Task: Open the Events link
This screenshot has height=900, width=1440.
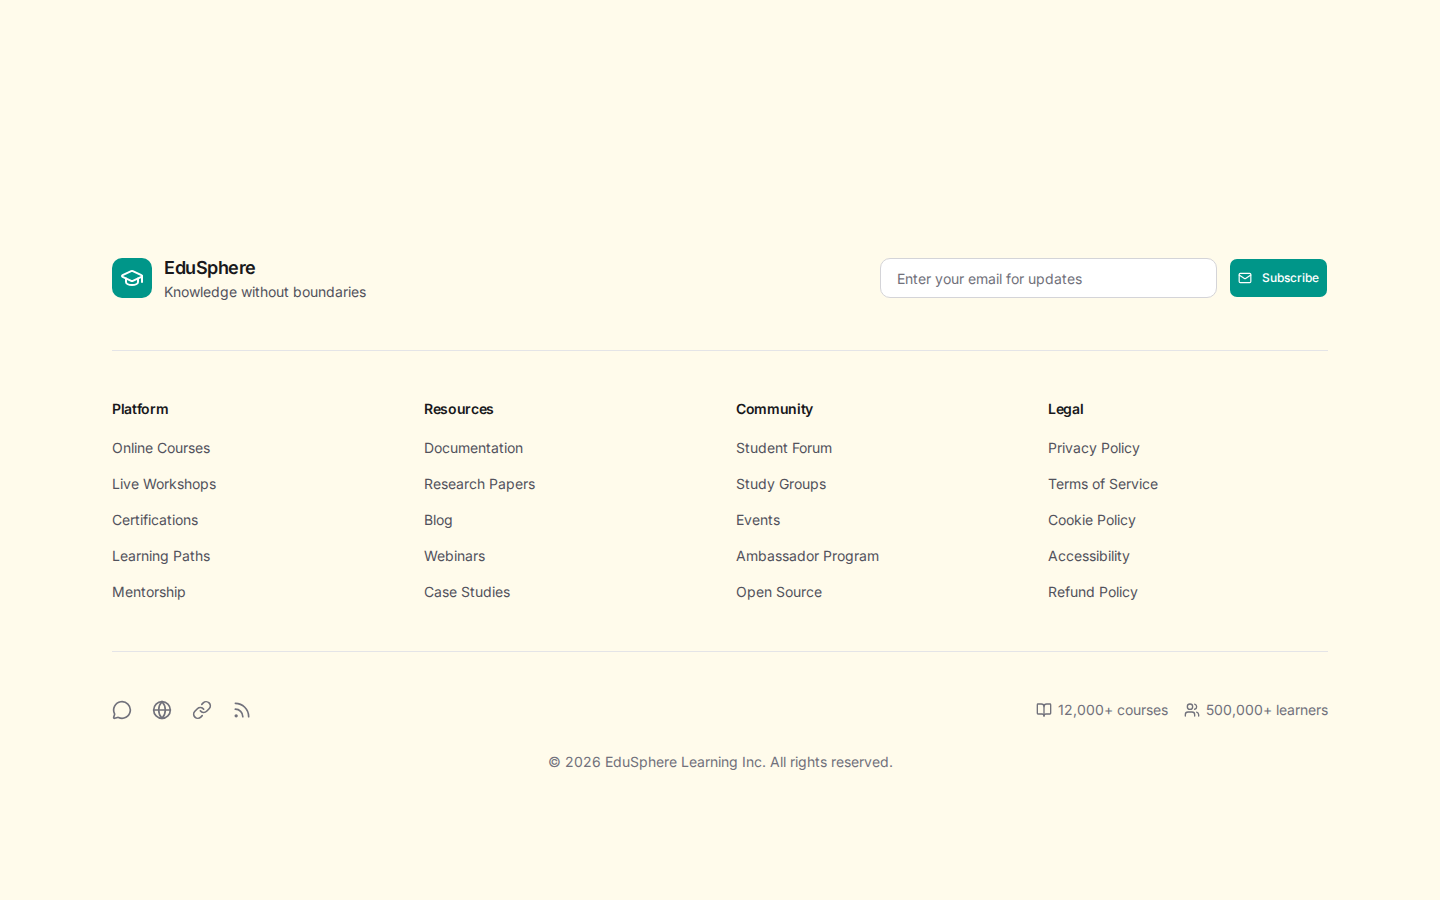Action: [x=758, y=520]
